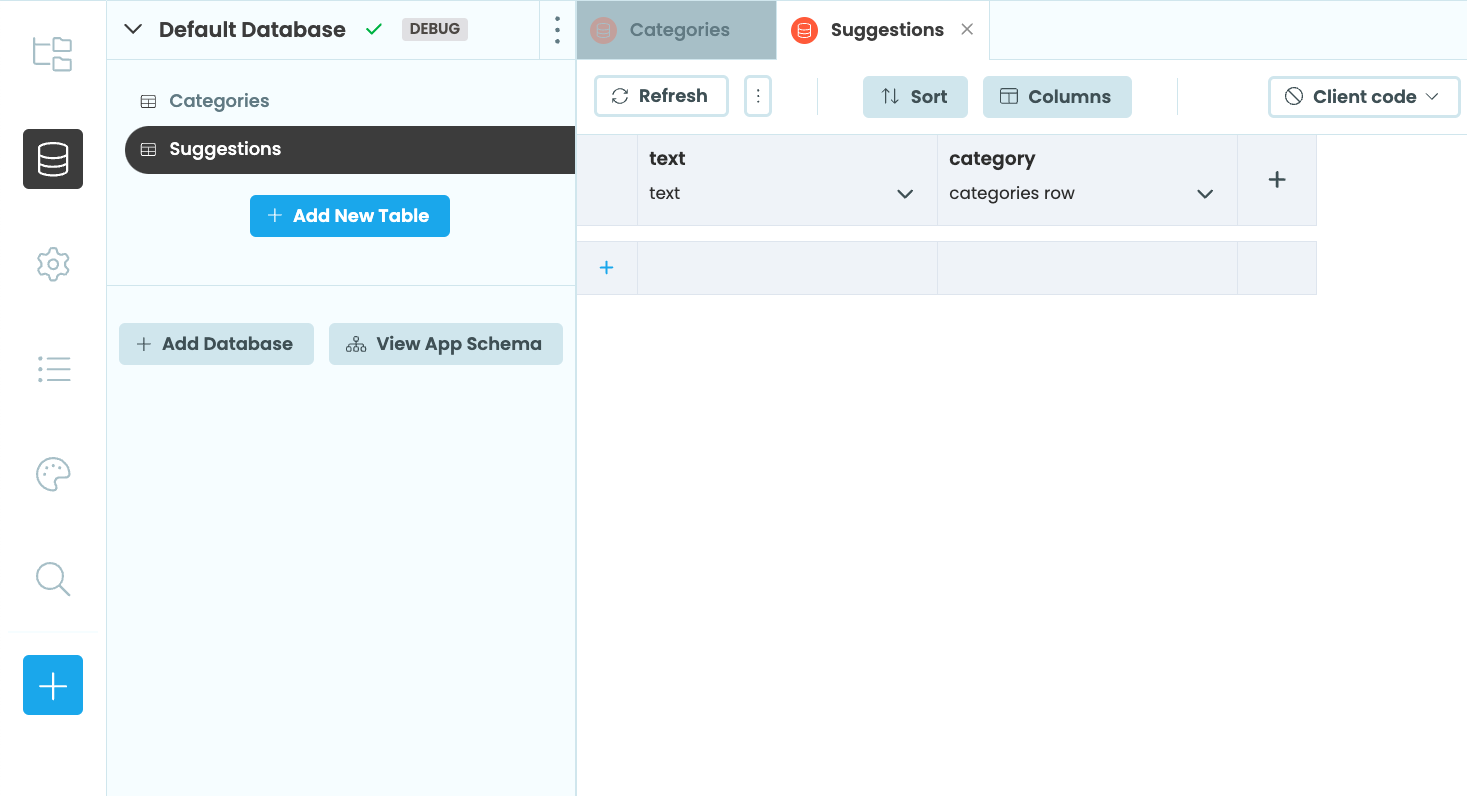Click the list panel icon in sidebar
The image size is (1467, 796).
[52, 369]
